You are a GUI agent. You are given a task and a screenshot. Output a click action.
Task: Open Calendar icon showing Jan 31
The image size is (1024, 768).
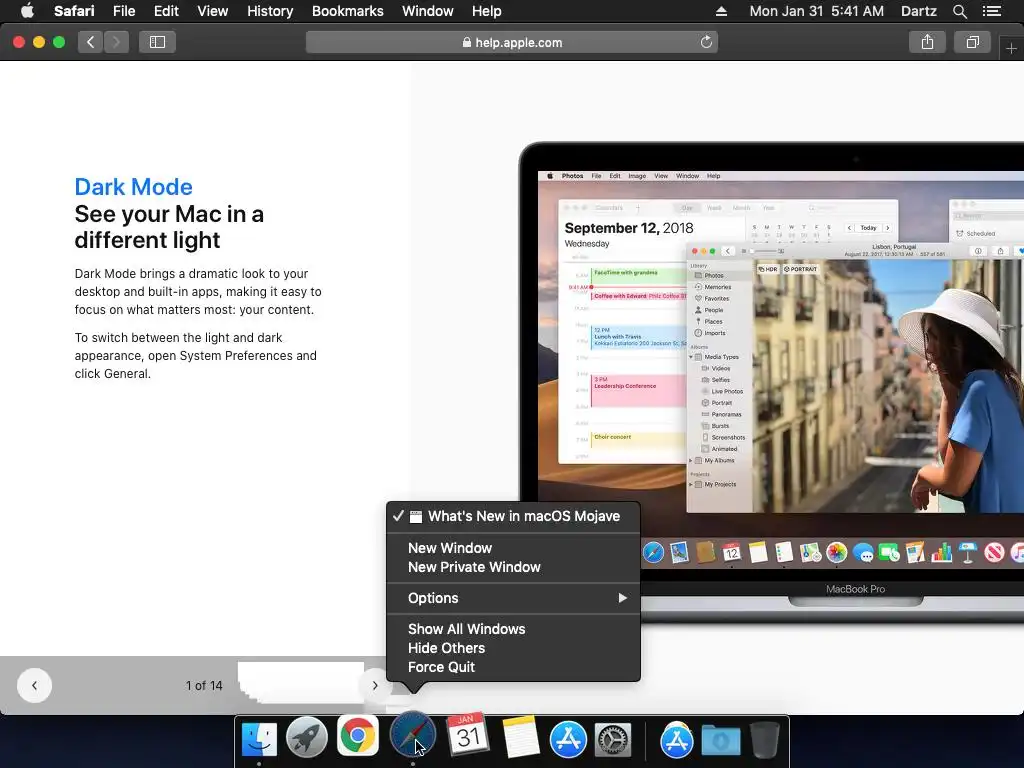coord(468,735)
